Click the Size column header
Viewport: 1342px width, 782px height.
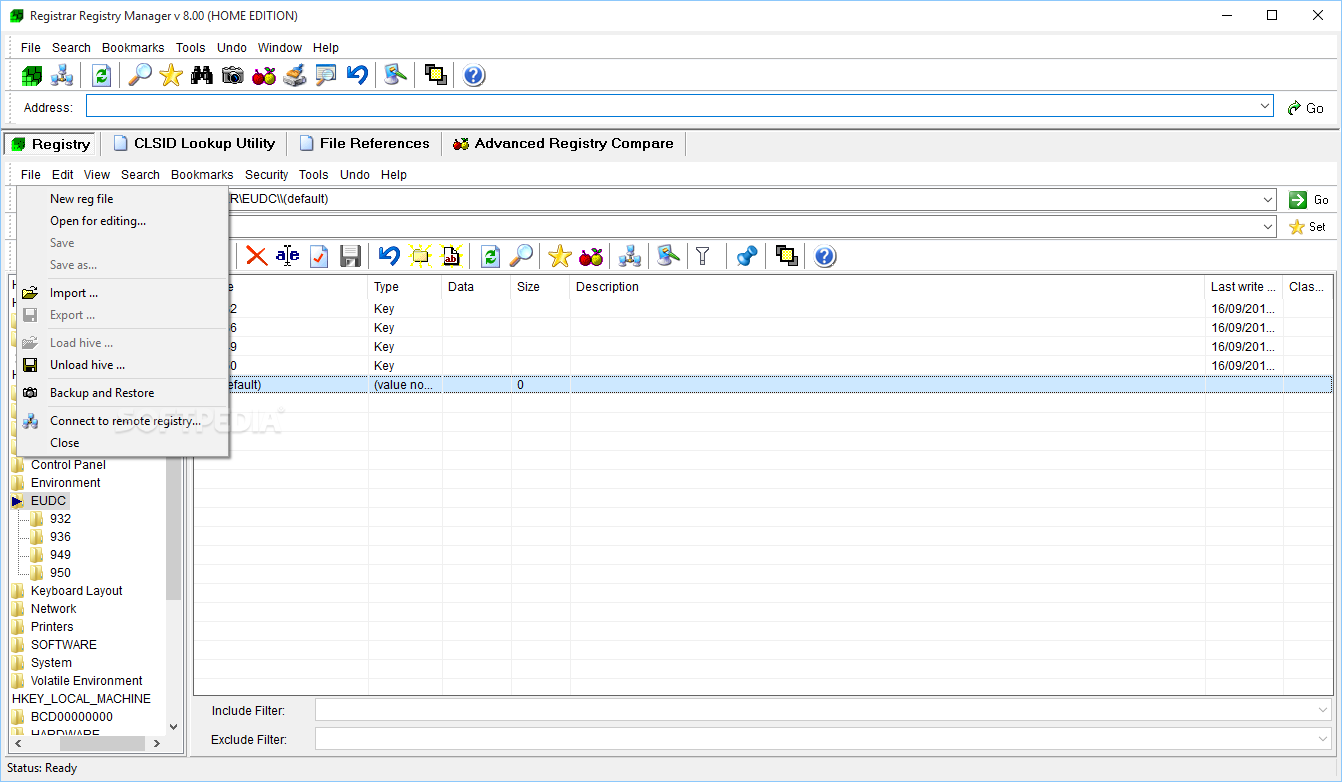point(541,287)
